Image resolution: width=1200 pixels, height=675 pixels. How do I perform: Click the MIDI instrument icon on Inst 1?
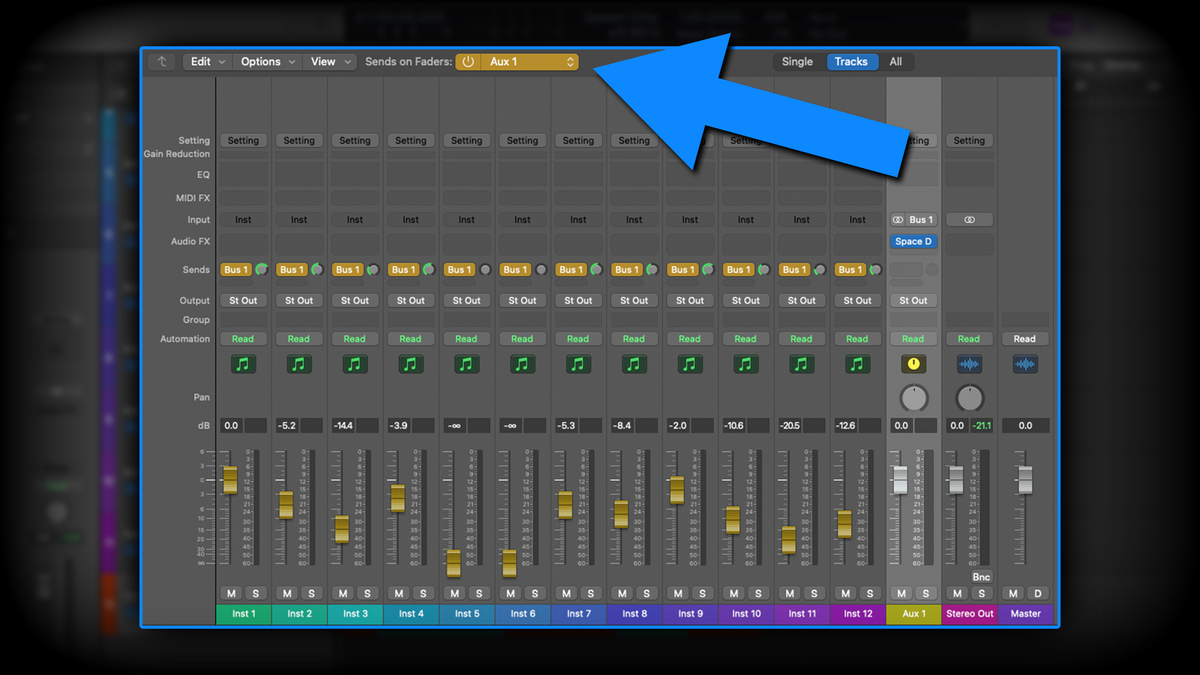click(x=243, y=364)
